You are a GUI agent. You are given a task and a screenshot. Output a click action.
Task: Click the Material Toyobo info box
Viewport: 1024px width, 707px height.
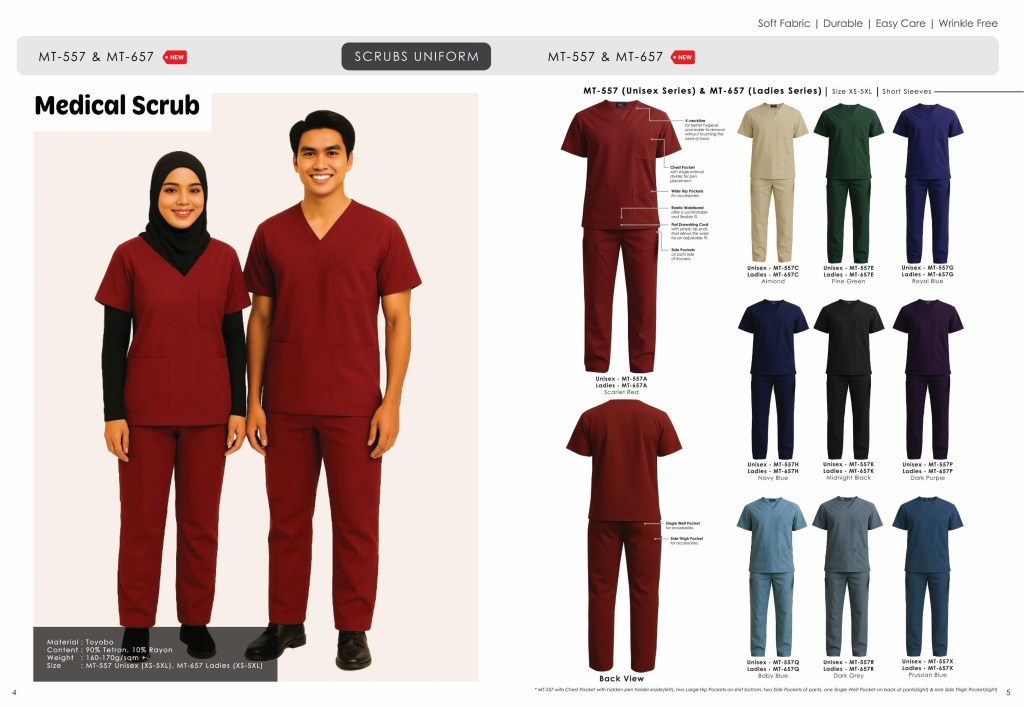tap(155, 653)
